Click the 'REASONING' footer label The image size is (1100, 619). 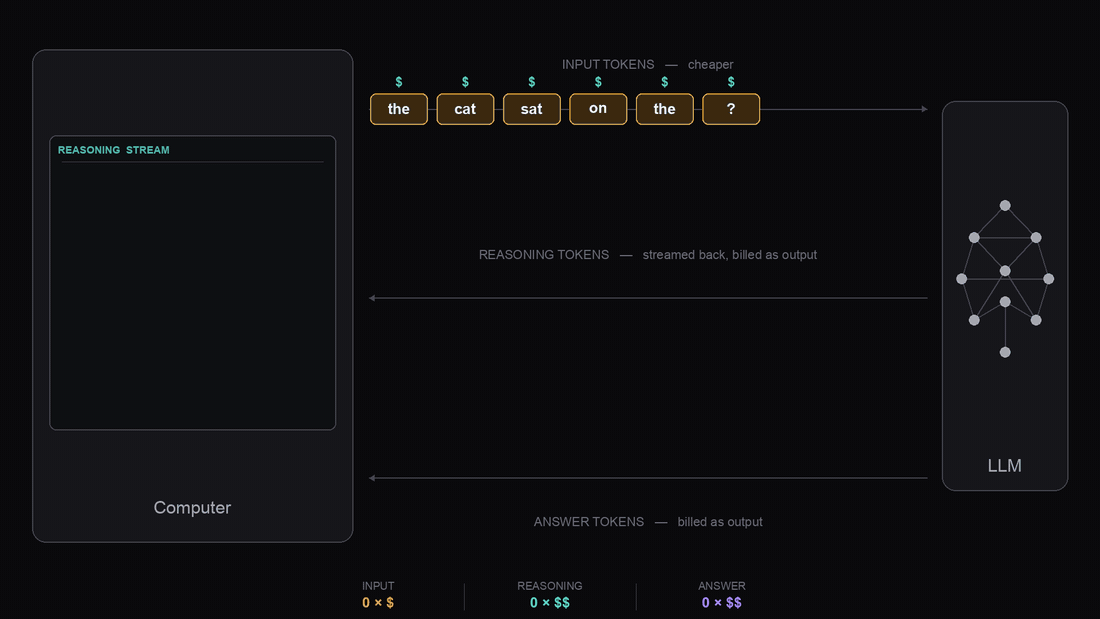click(550, 586)
